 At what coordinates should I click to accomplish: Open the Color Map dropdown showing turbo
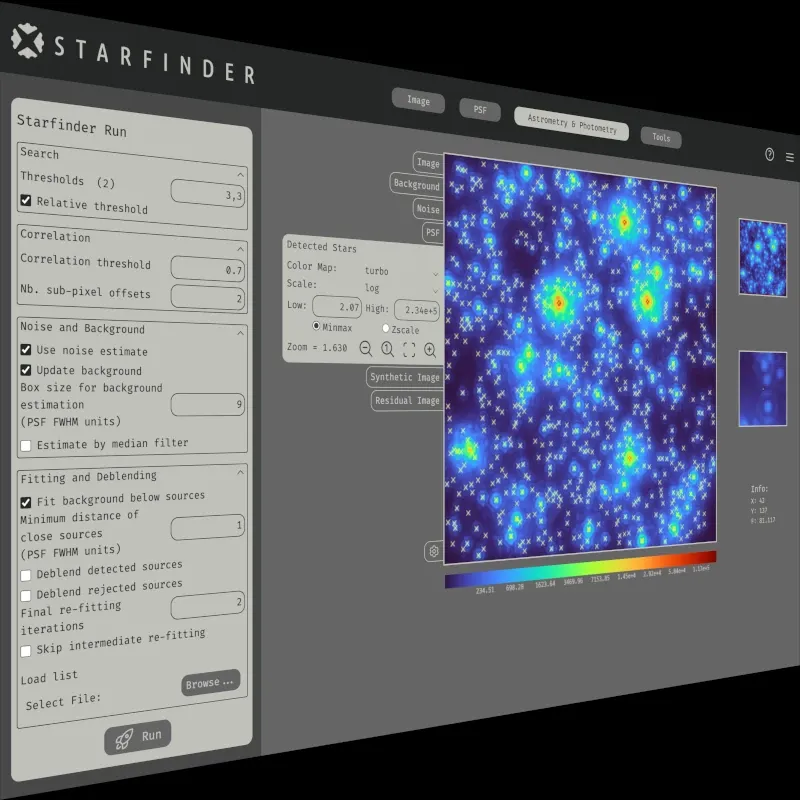click(401, 272)
